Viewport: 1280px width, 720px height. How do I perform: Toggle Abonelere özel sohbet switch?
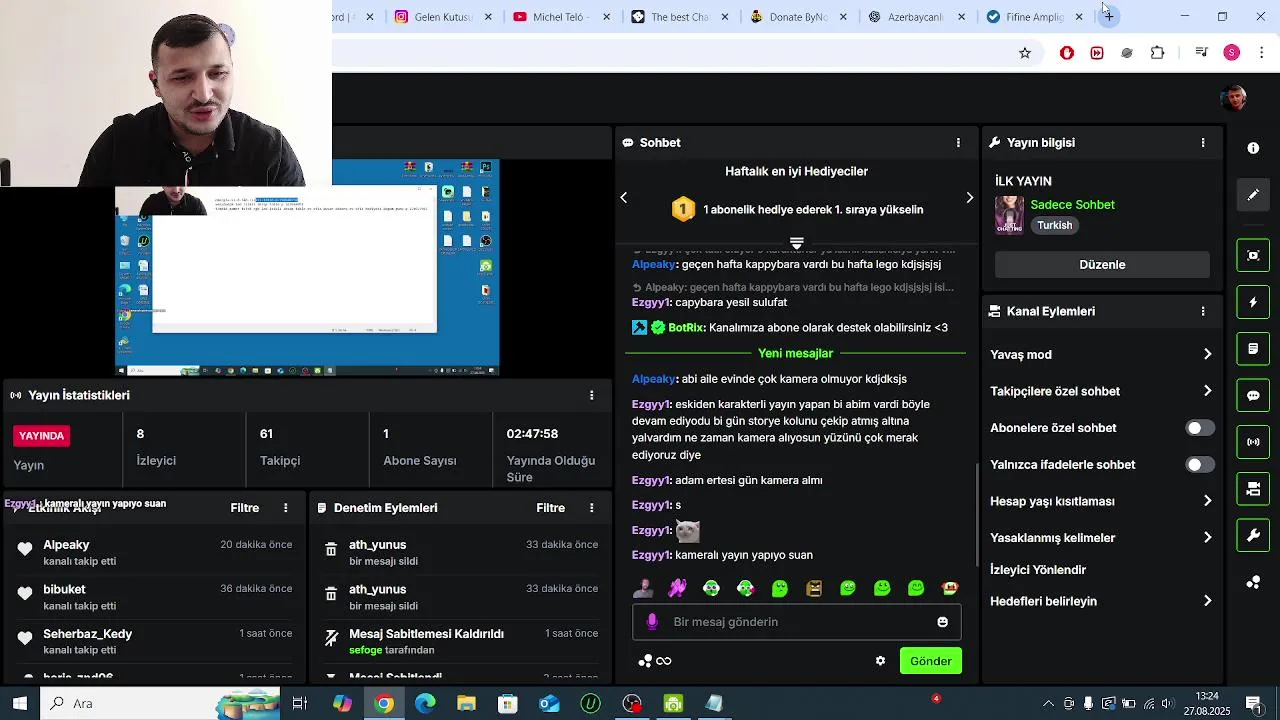1200,428
